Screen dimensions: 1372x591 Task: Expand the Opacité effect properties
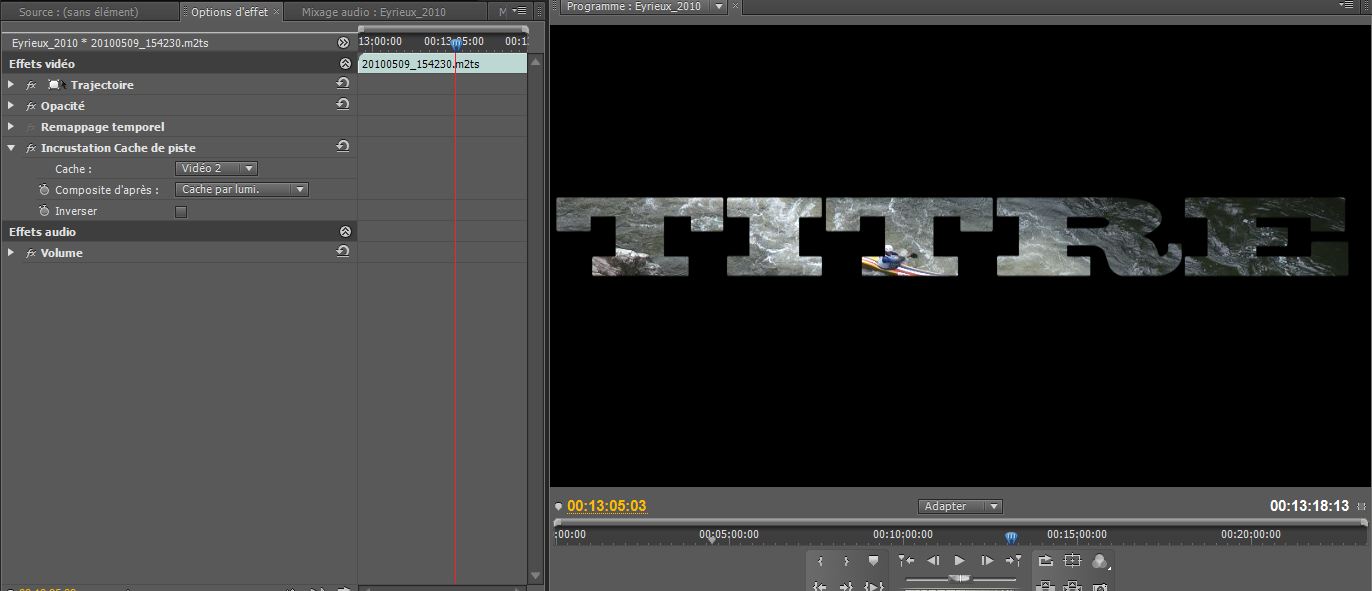[11, 106]
